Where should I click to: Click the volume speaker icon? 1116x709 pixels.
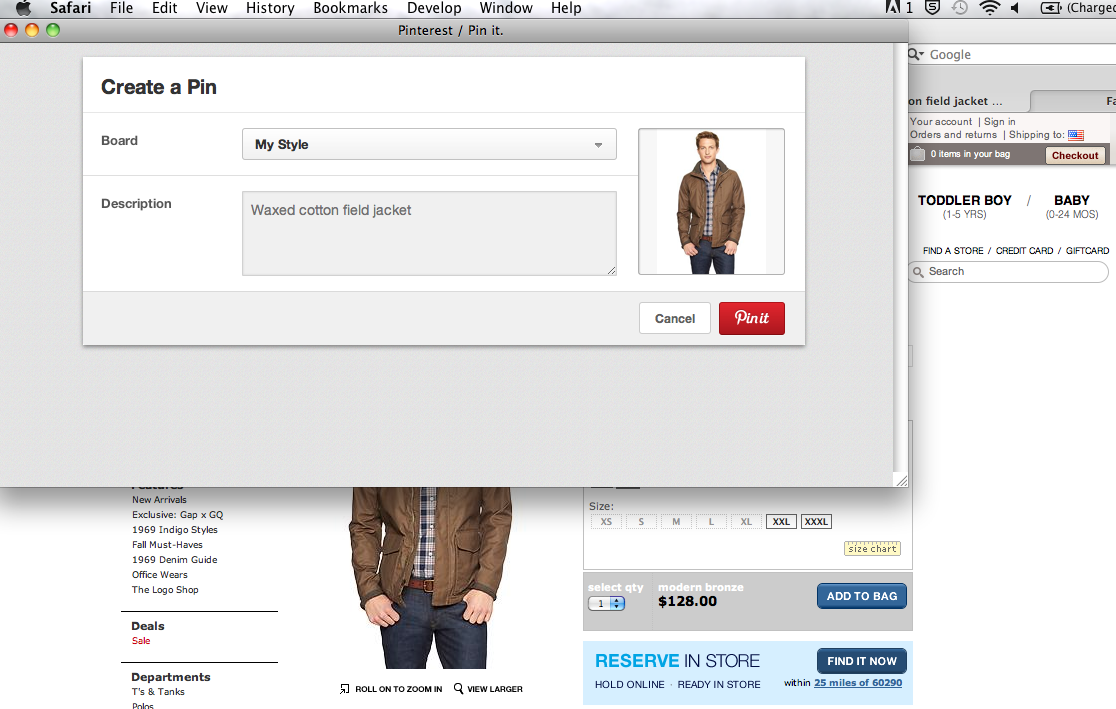coord(1016,8)
